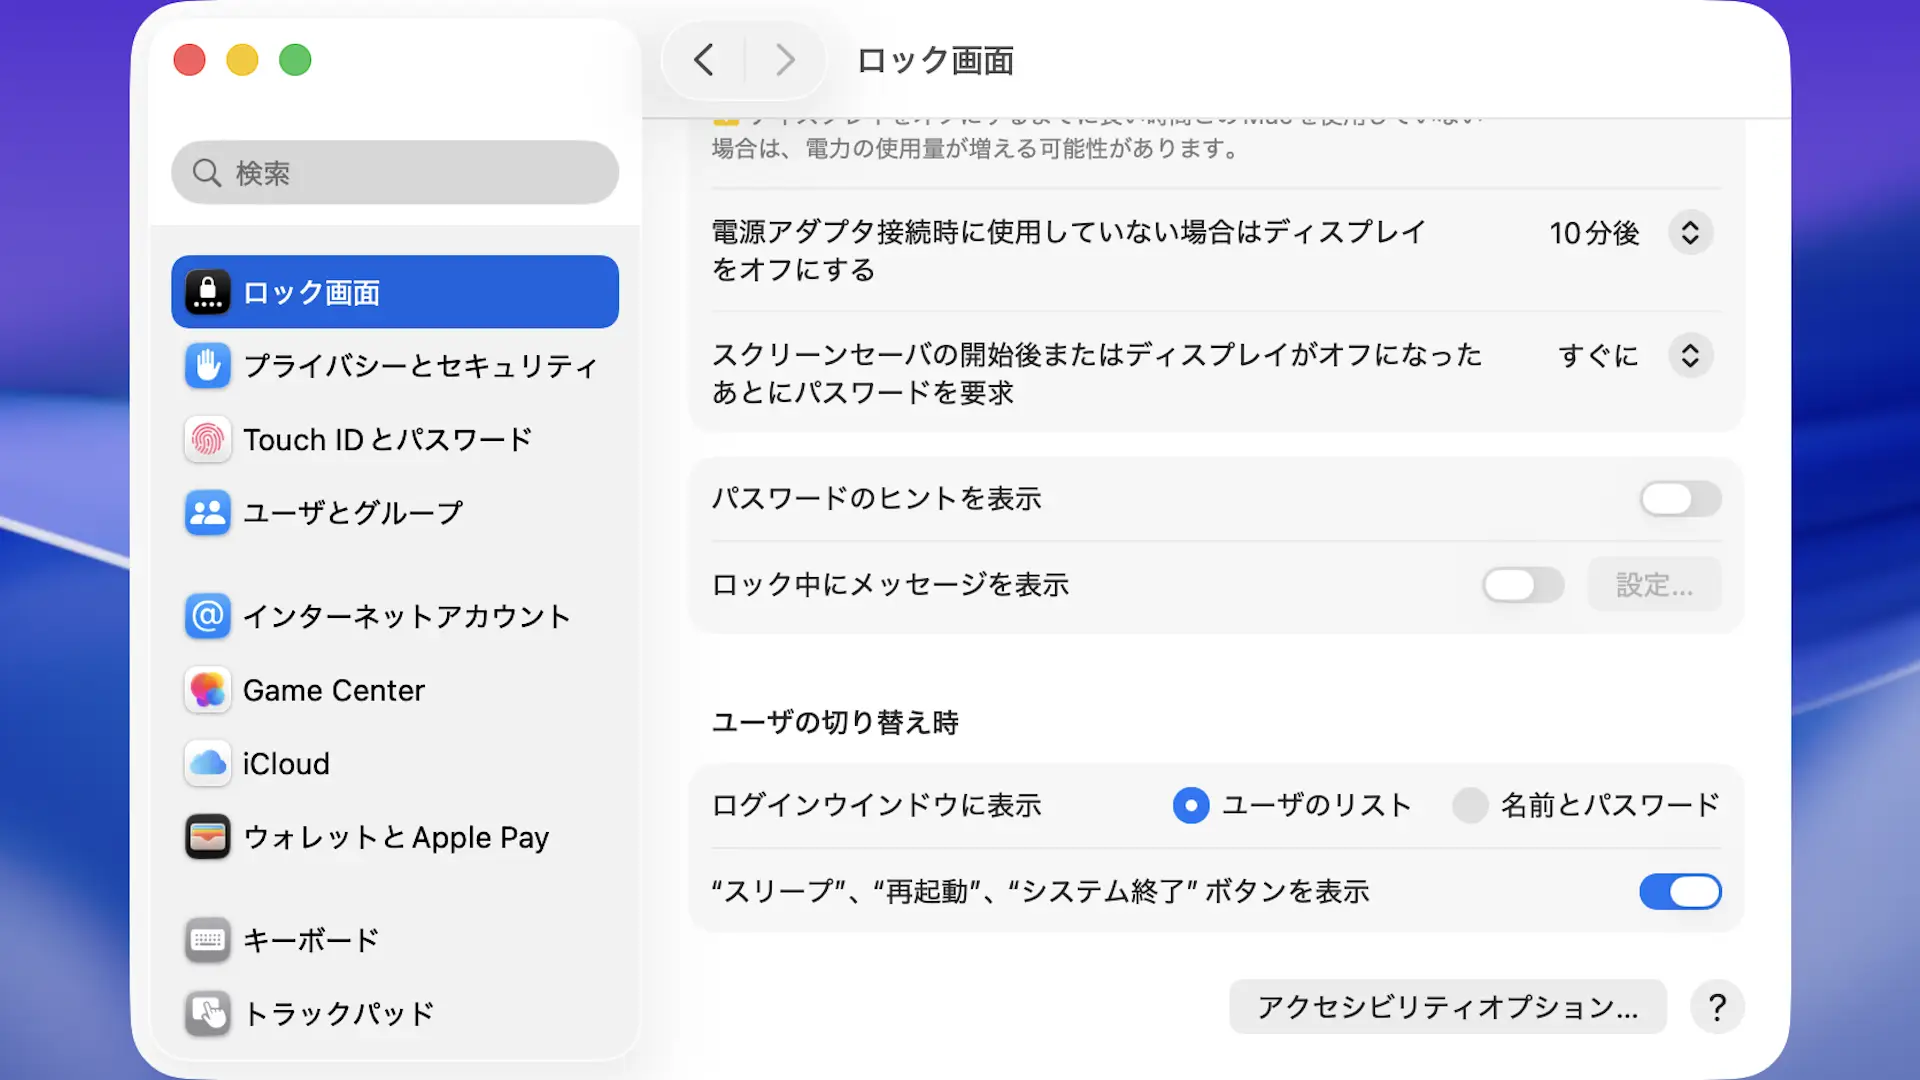Toggle ロック中にメッセージを表示 switch
This screenshot has width=1920, height=1080.
1522,585
